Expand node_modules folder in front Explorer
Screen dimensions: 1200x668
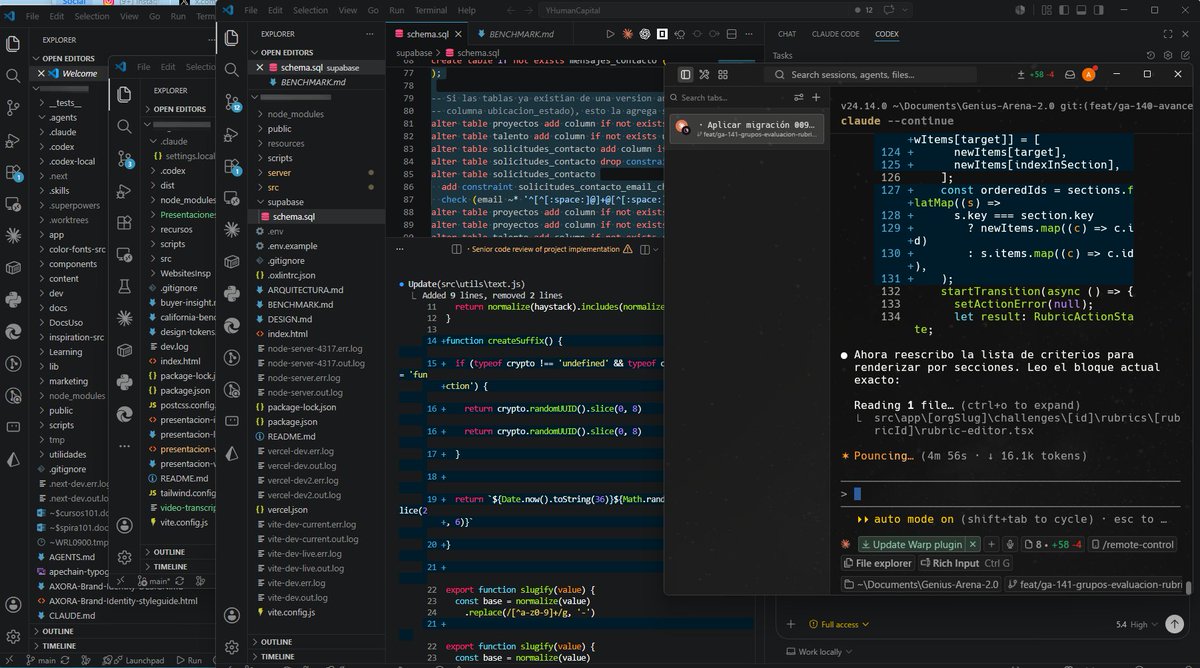pos(295,114)
